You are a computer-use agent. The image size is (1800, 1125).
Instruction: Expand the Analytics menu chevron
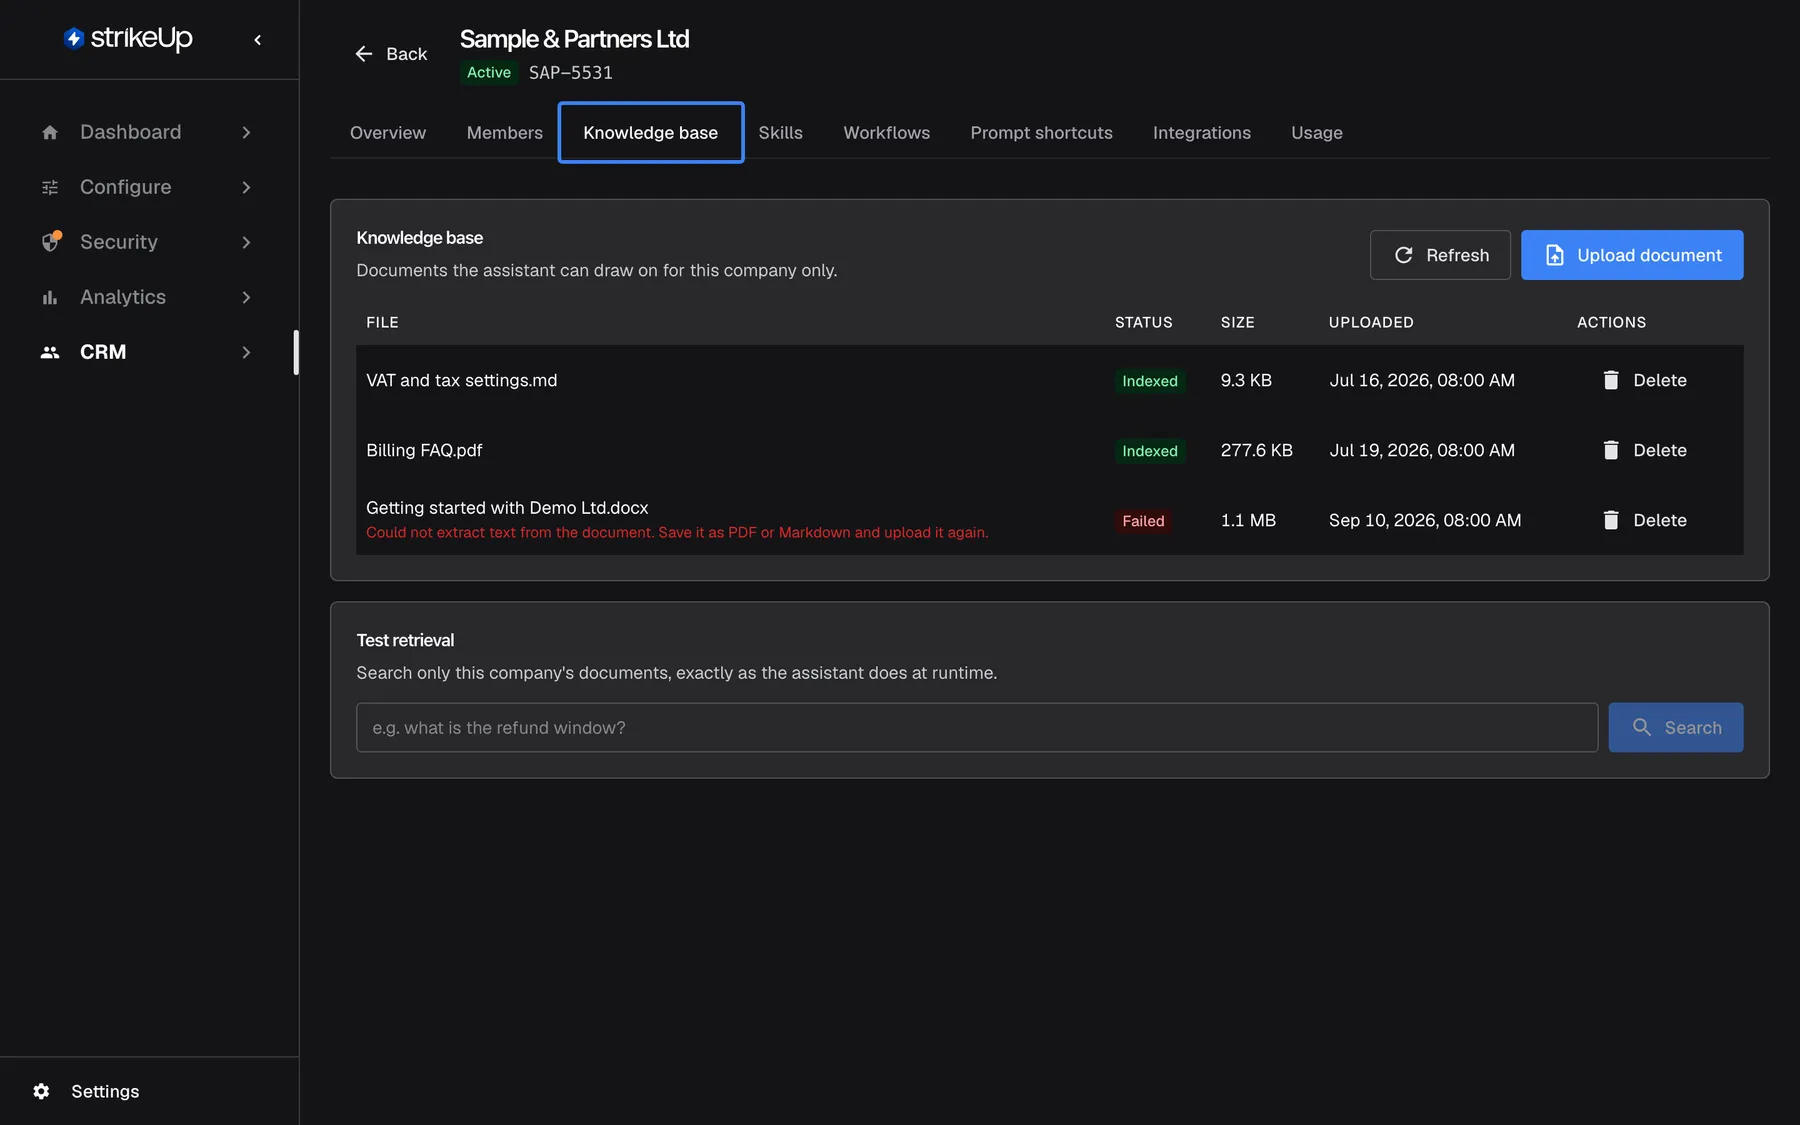click(x=246, y=297)
